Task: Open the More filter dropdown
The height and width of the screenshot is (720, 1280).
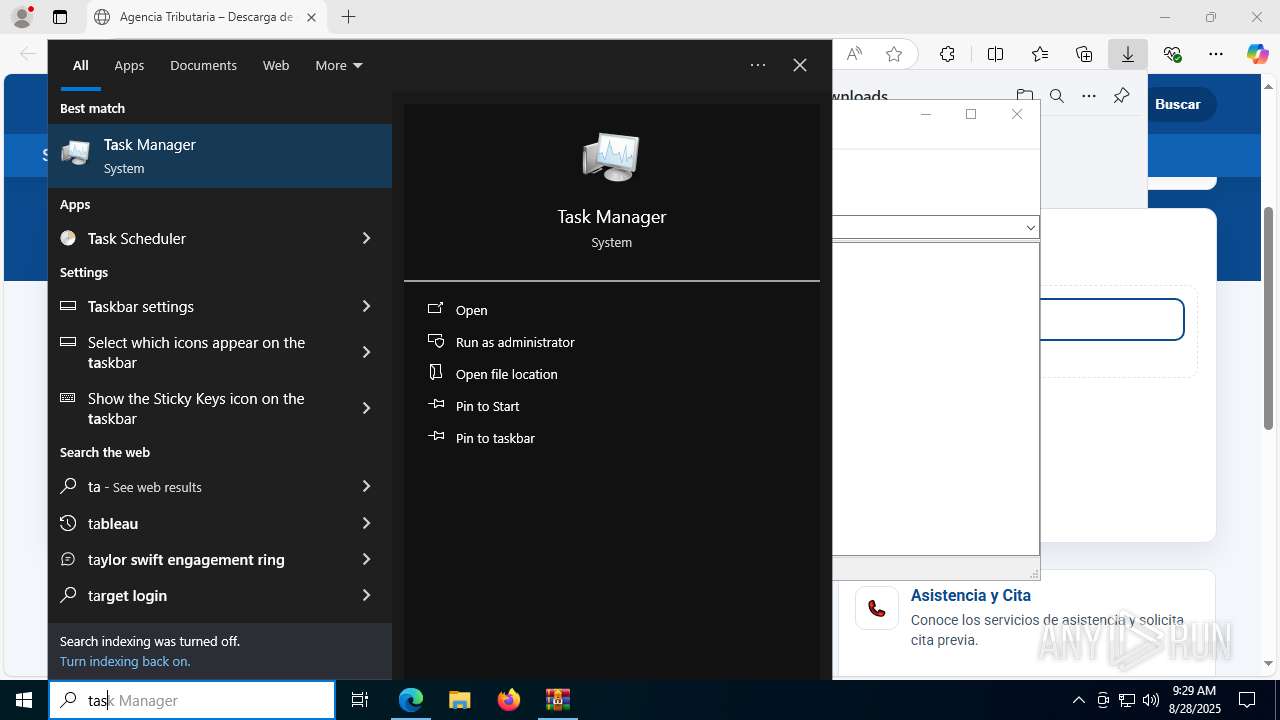Action: coord(339,65)
